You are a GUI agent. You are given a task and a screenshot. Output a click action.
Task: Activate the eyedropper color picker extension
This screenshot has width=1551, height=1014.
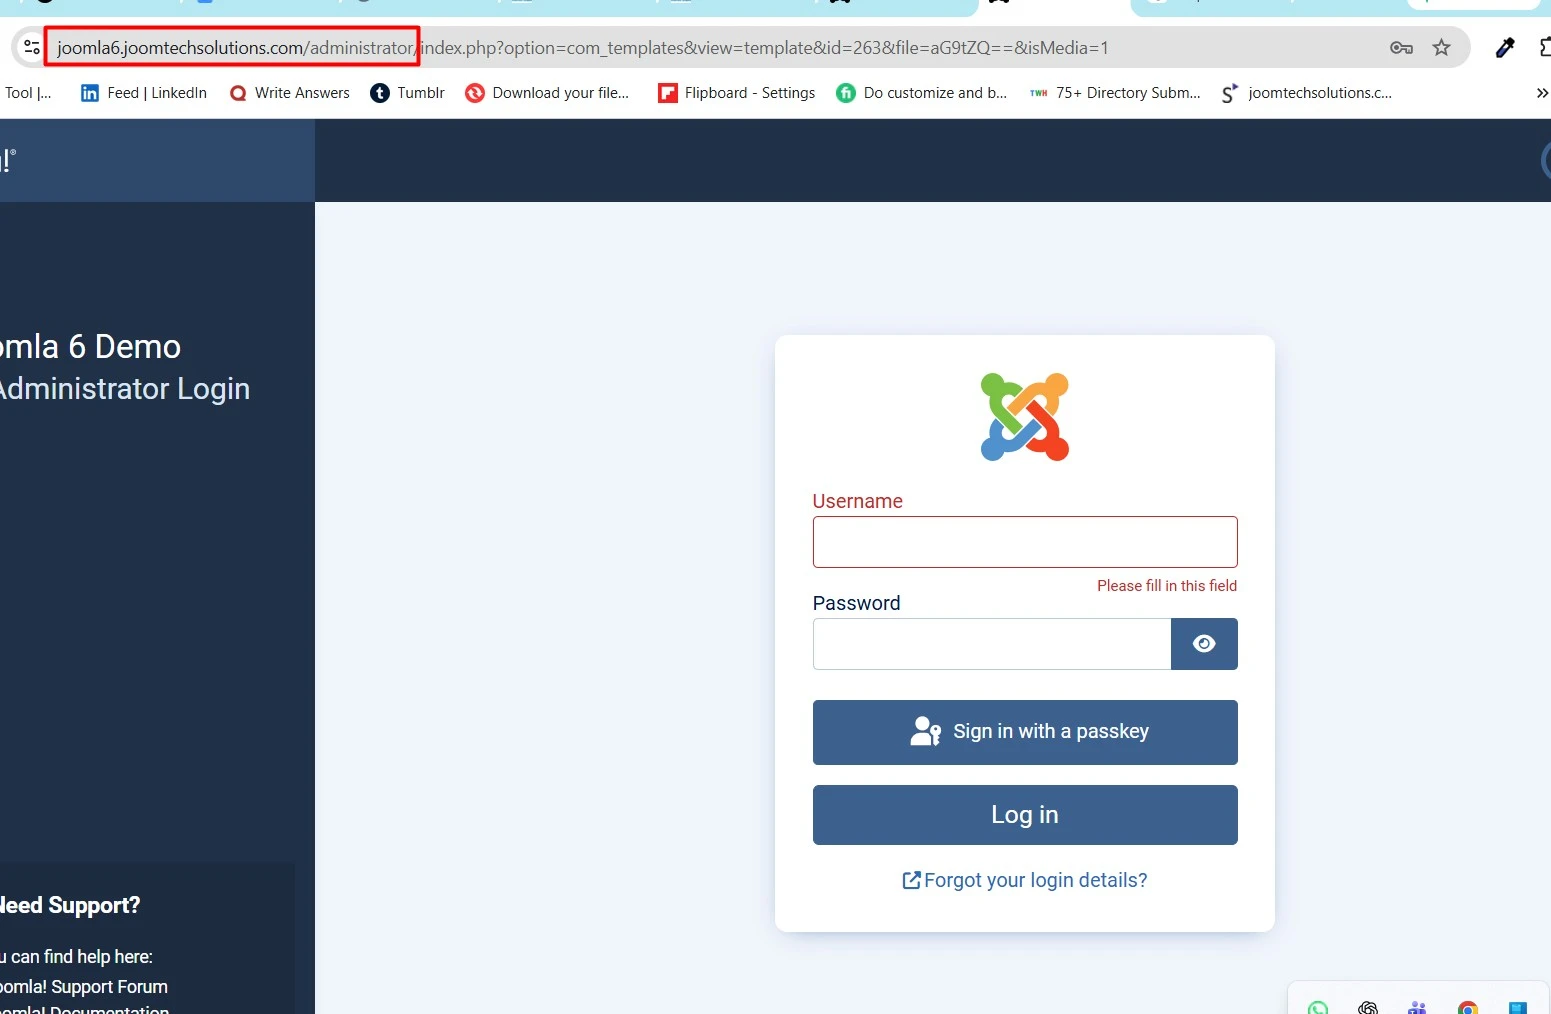[1505, 47]
